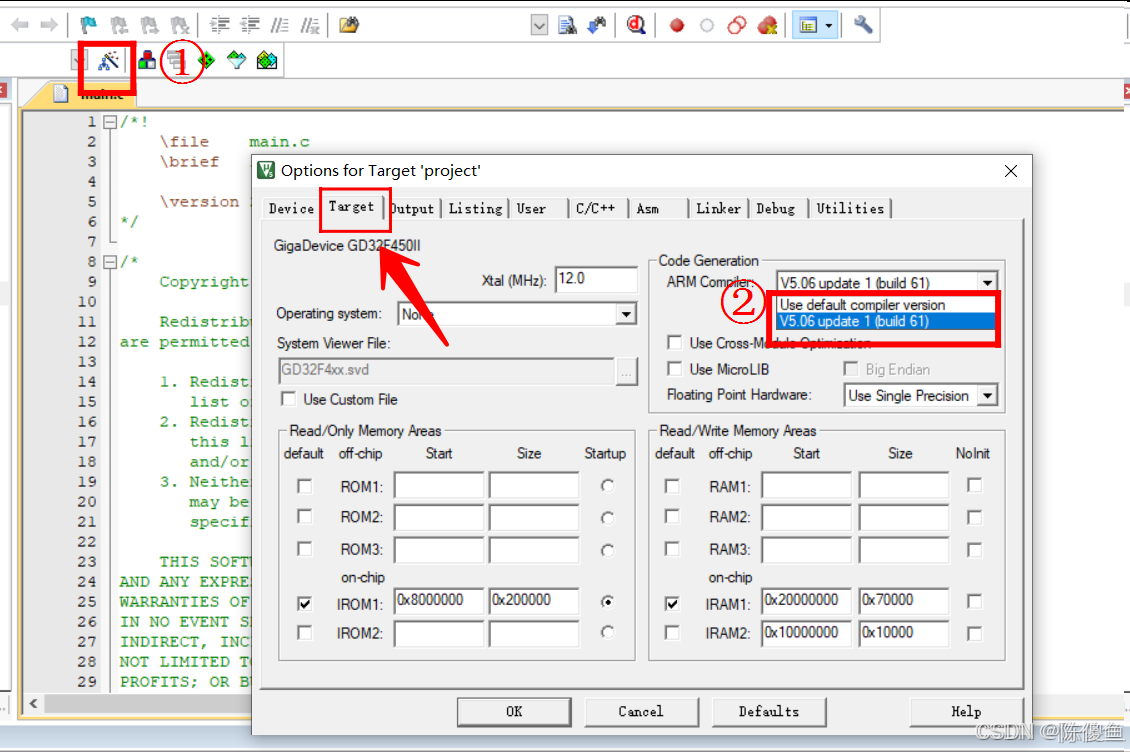Open the Configuration wrench icon
Image resolution: width=1130 pixels, height=752 pixels.
[x=863, y=25]
